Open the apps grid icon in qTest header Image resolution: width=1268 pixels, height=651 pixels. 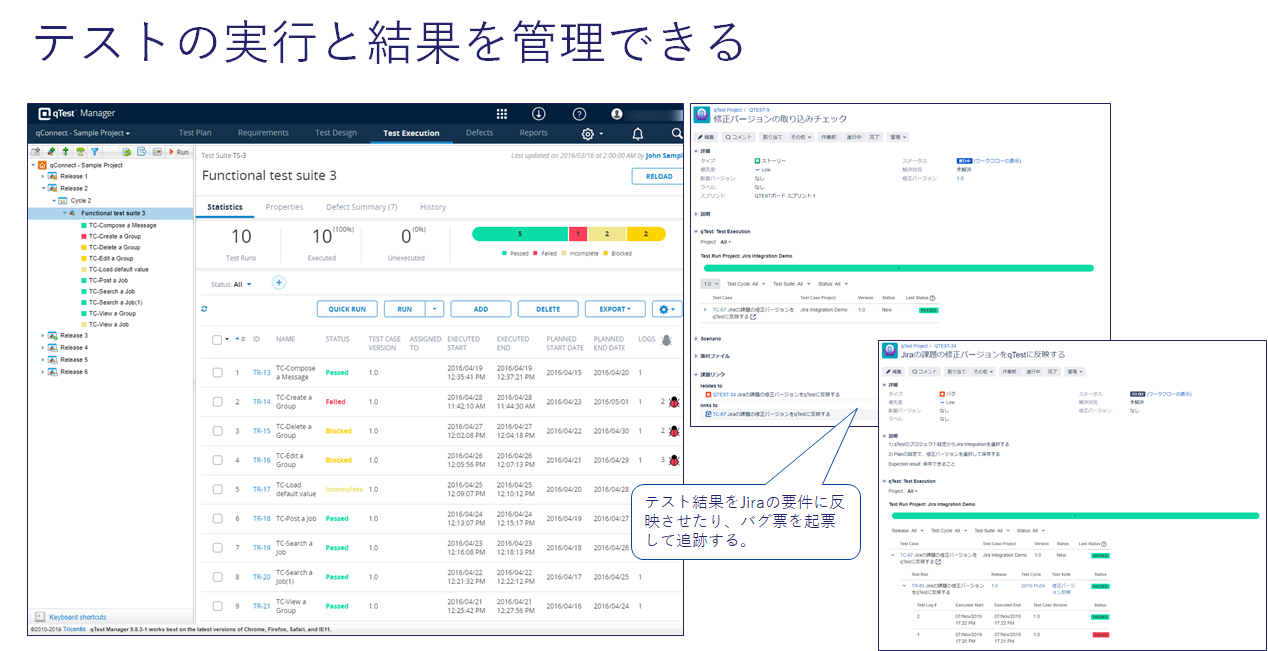click(x=502, y=114)
